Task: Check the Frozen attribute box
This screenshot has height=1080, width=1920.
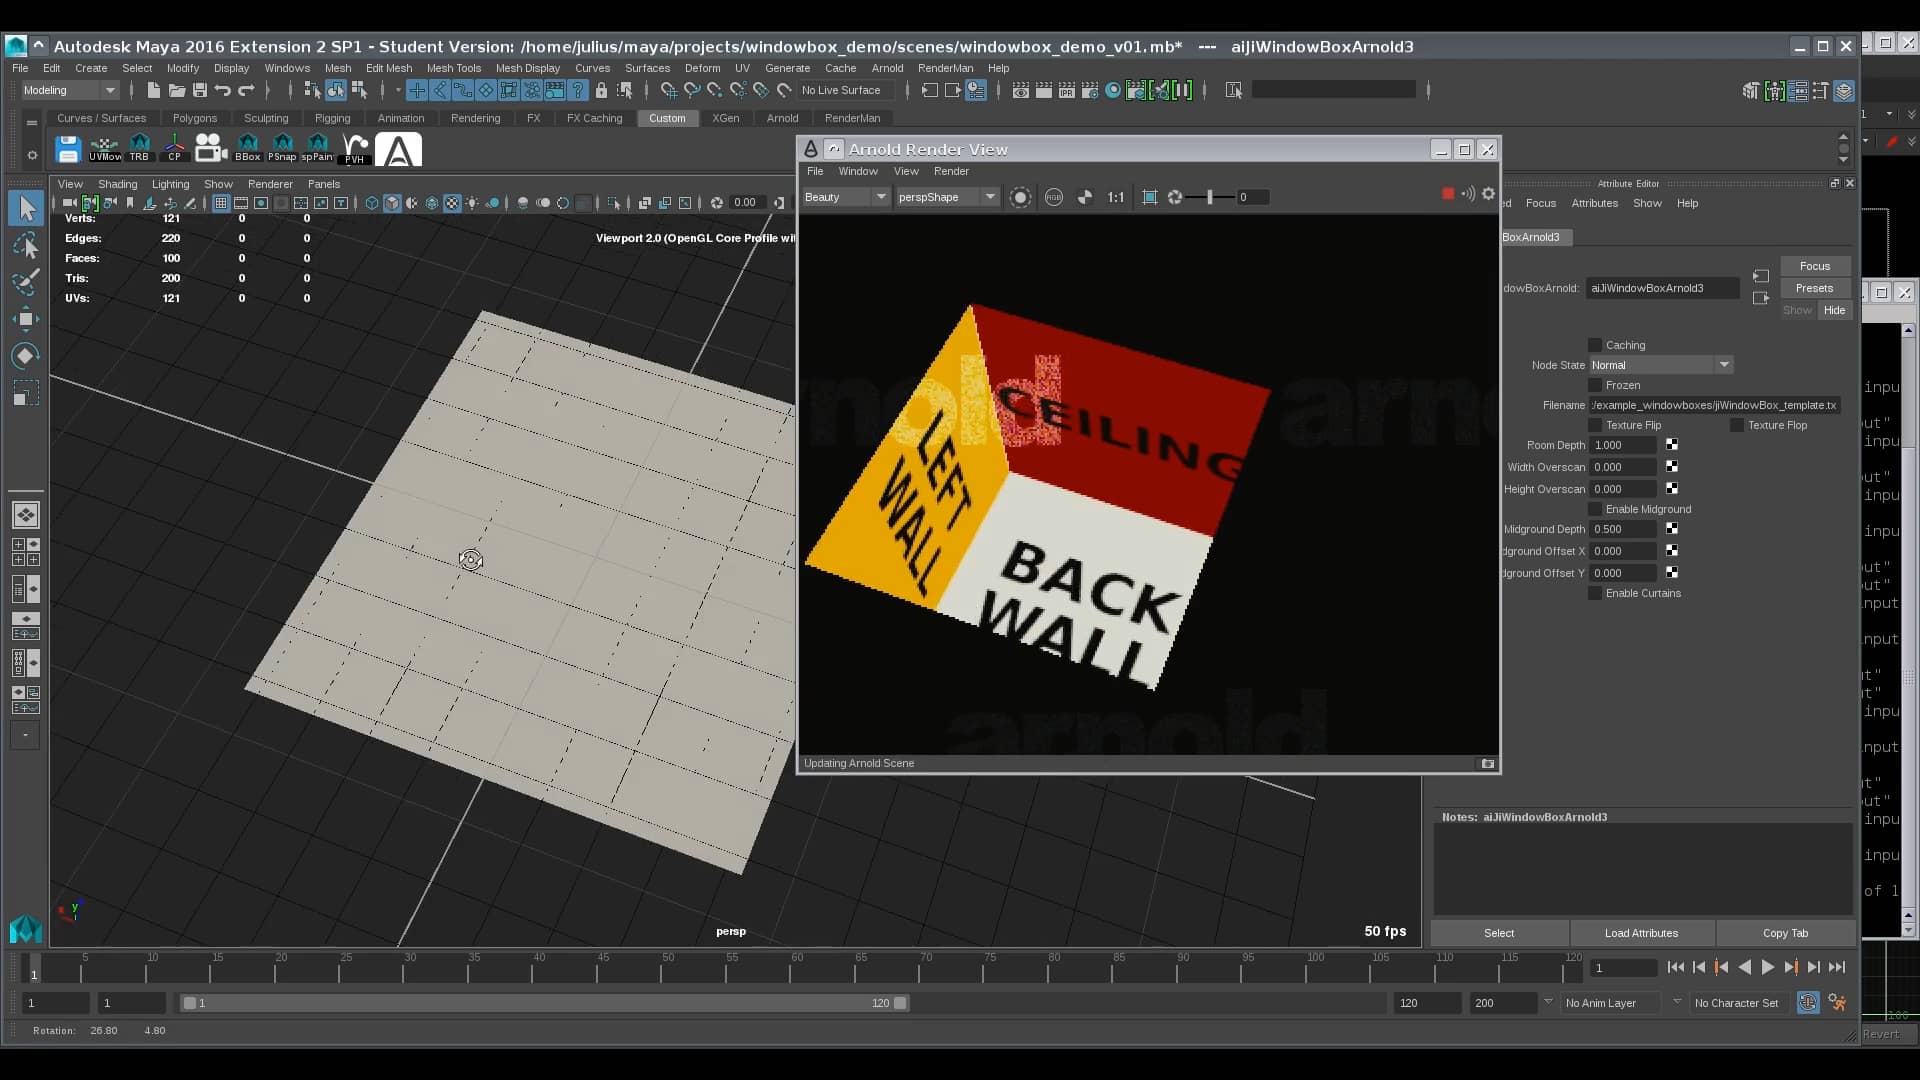Action: coord(1594,385)
